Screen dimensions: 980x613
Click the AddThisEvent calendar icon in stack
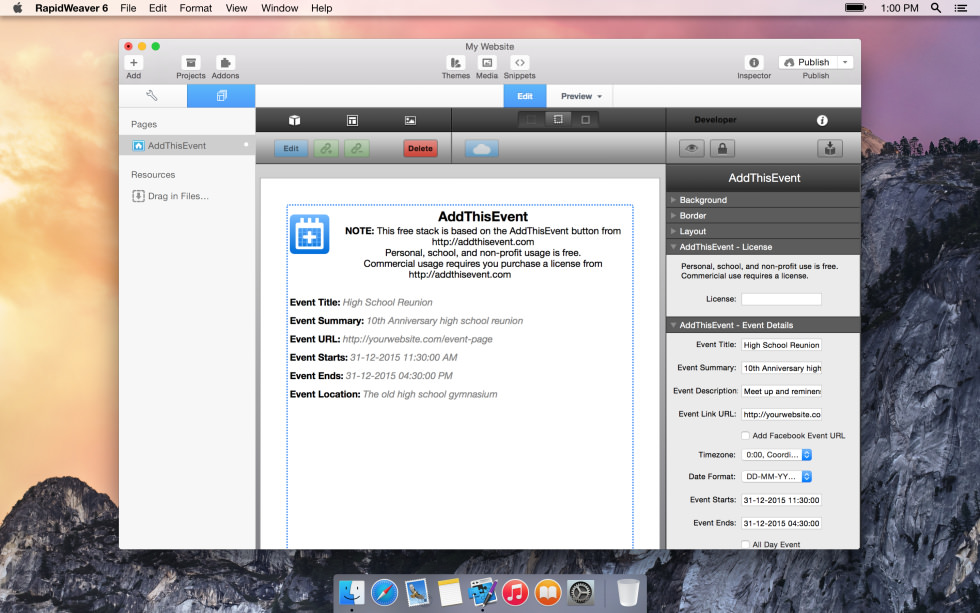(309, 234)
